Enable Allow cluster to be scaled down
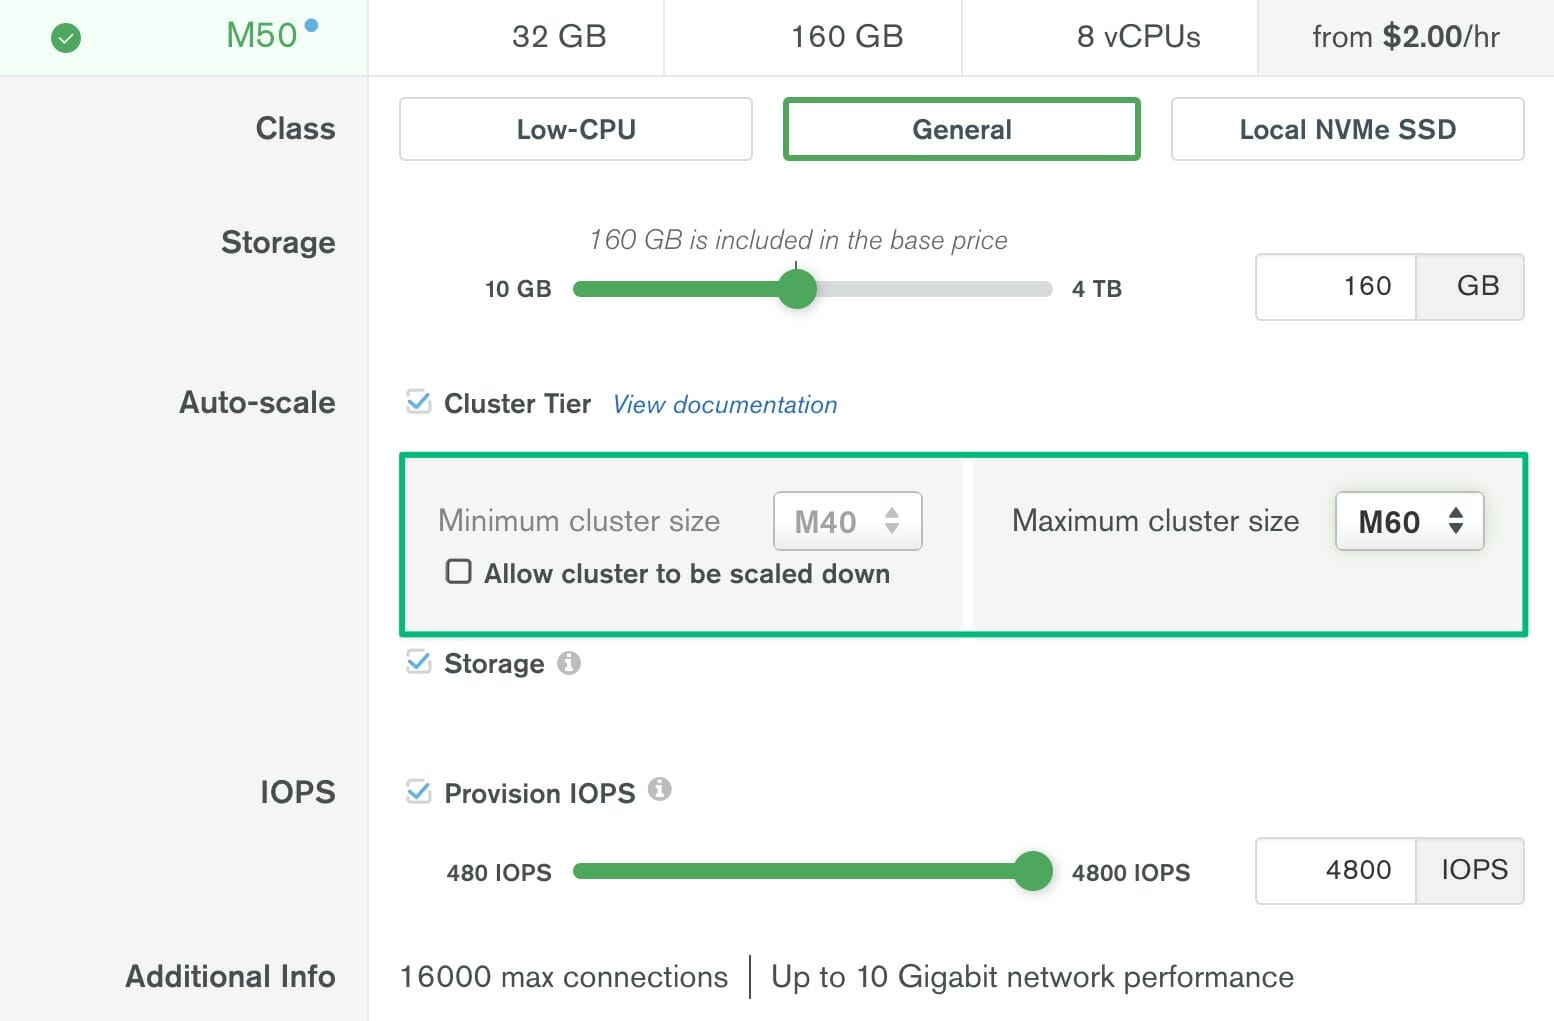 pos(459,571)
